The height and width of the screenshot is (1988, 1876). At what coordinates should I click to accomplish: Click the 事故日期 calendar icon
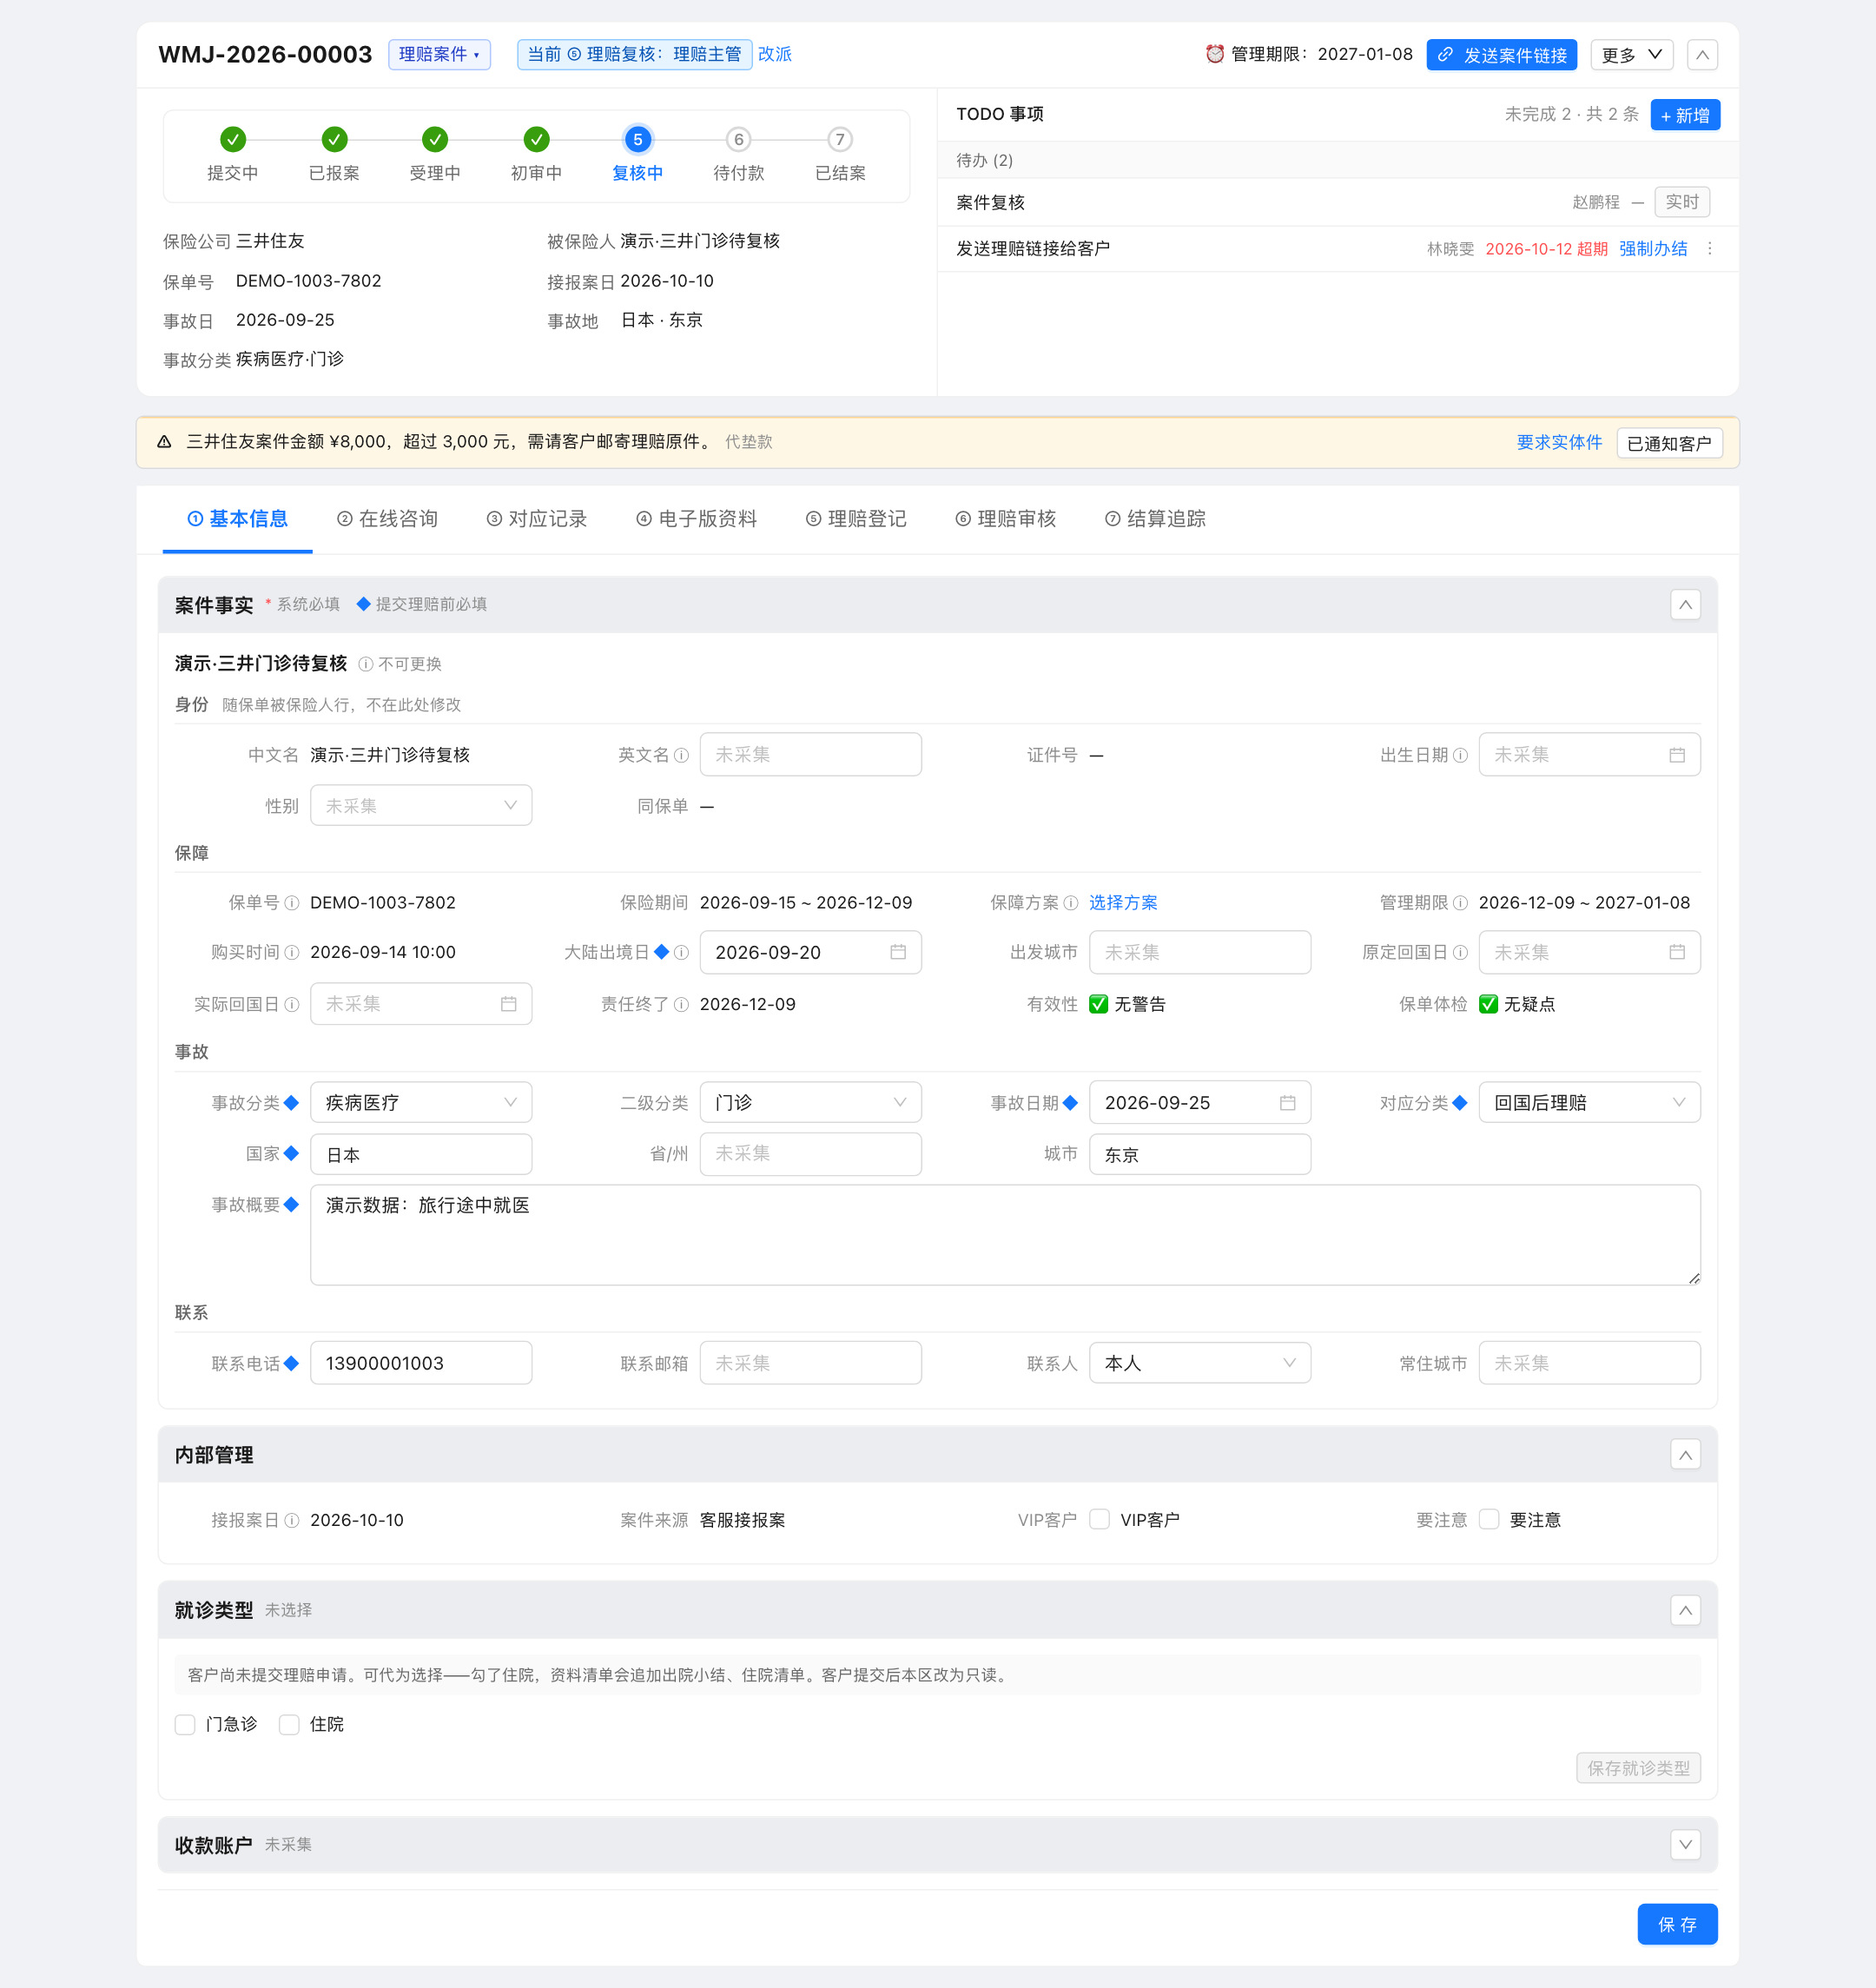tap(1288, 1102)
